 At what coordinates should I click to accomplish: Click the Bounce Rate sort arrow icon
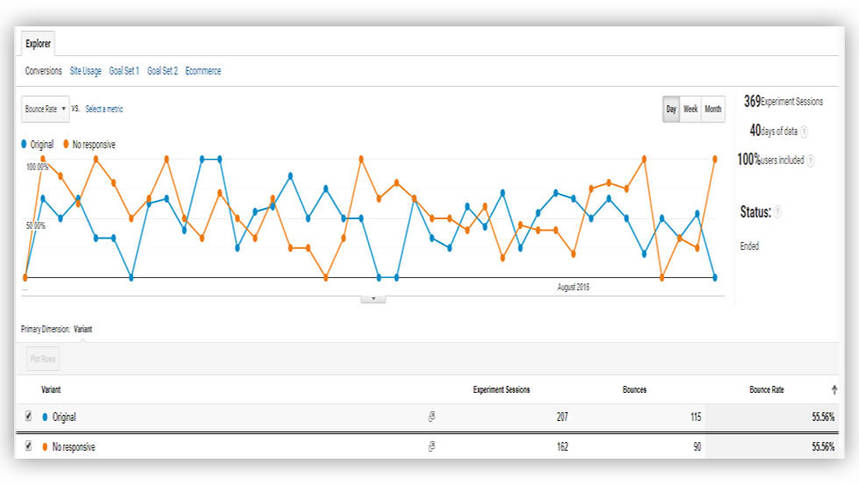pos(834,390)
